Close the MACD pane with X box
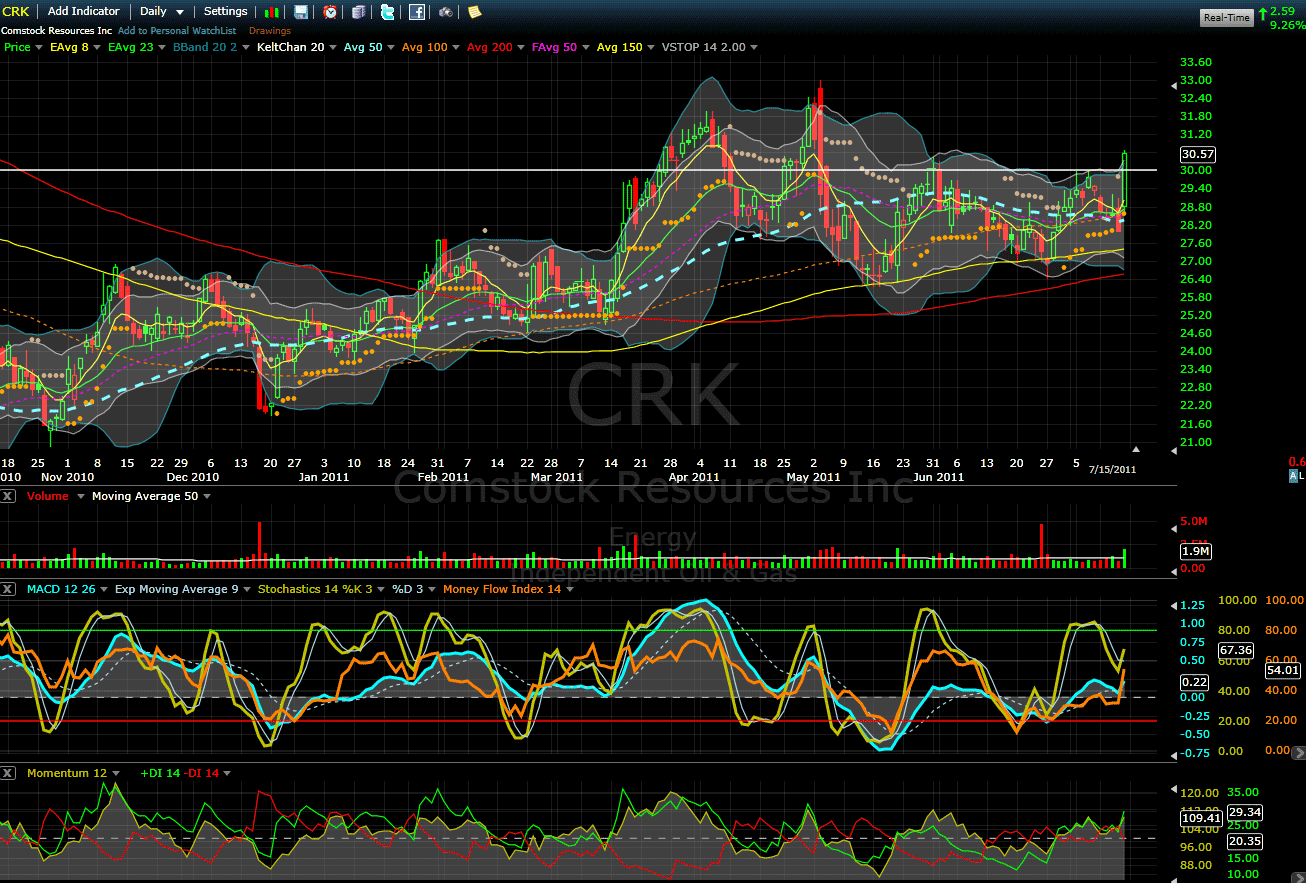Screen dimensions: 1306x883 pos(9,589)
